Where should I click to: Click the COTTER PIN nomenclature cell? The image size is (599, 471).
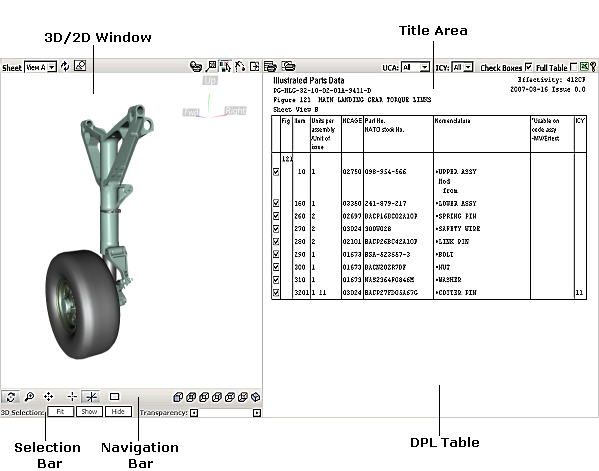pyautogui.click(x=456, y=293)
